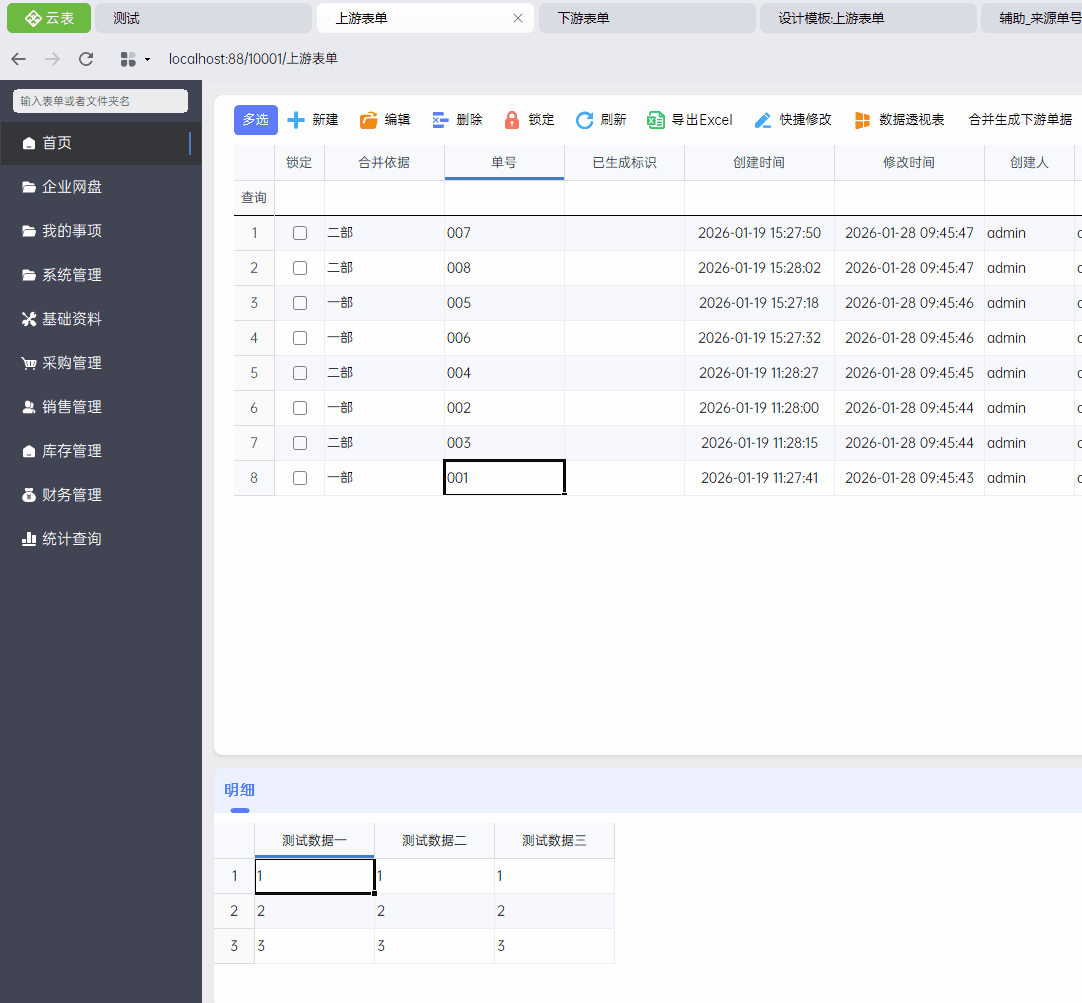Sort by the 单号 column header
The height and width of the screenshot is (1003, 1082).
coord(504,163)
